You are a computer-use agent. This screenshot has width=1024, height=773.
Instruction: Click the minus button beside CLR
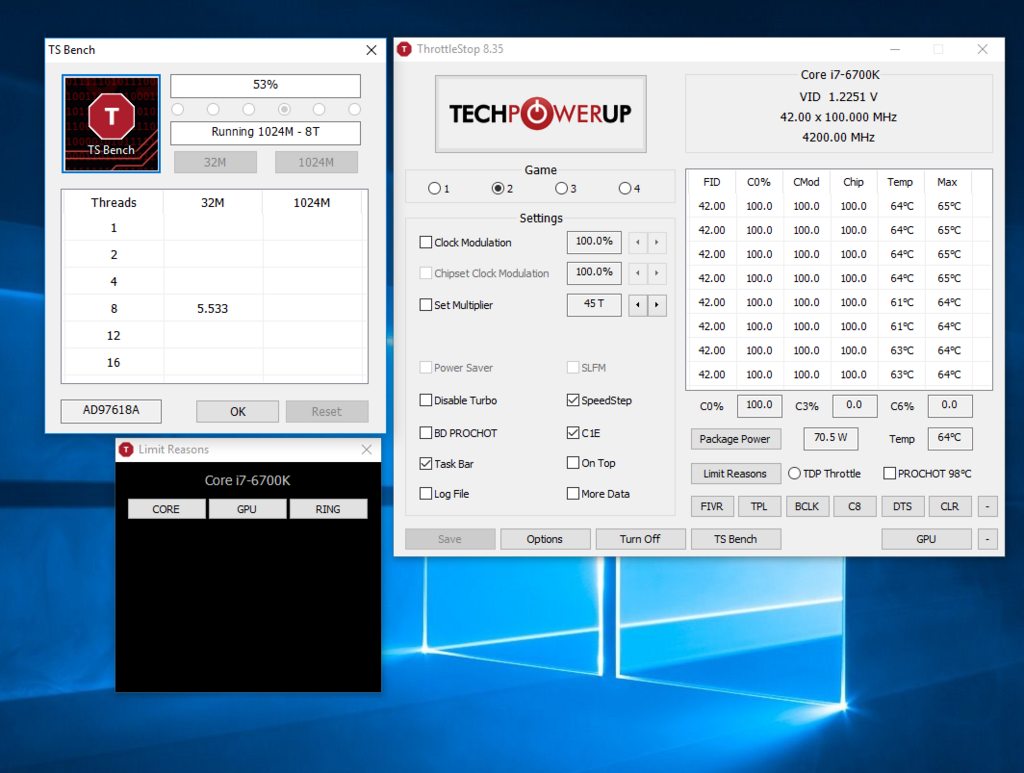[x=987, y=507]
